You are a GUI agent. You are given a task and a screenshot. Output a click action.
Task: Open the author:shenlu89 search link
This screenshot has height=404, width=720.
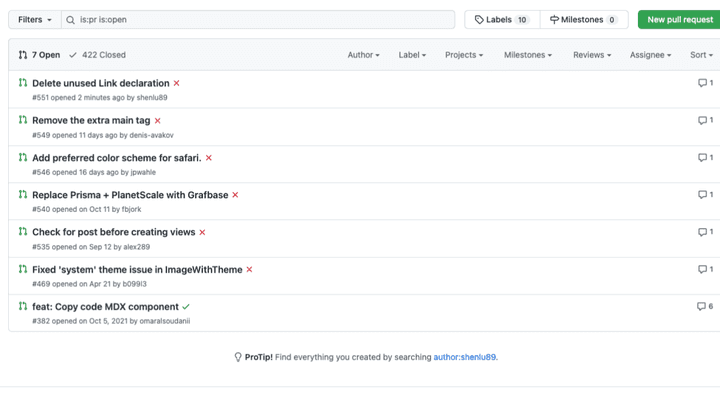pyautogui.click(x=465, y=357)
